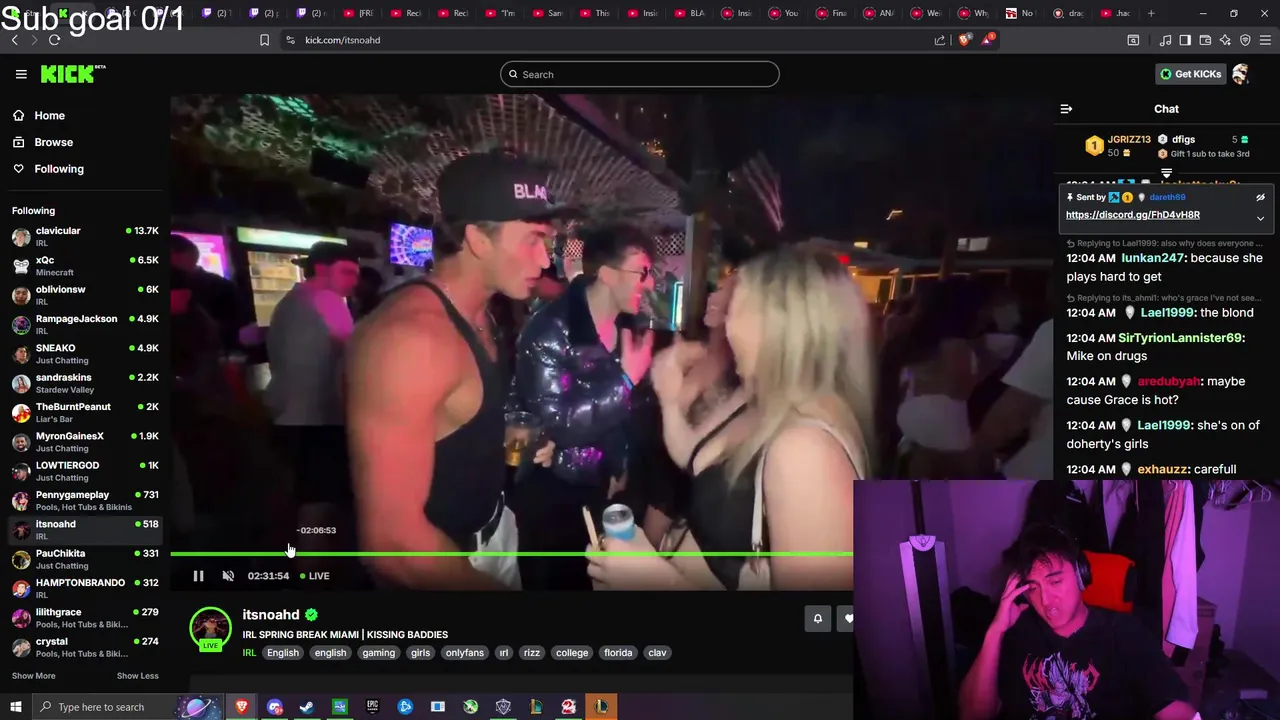Select the onlyfans tag
This screenshot has height=720, width=1280.
(x=464, y=653)
